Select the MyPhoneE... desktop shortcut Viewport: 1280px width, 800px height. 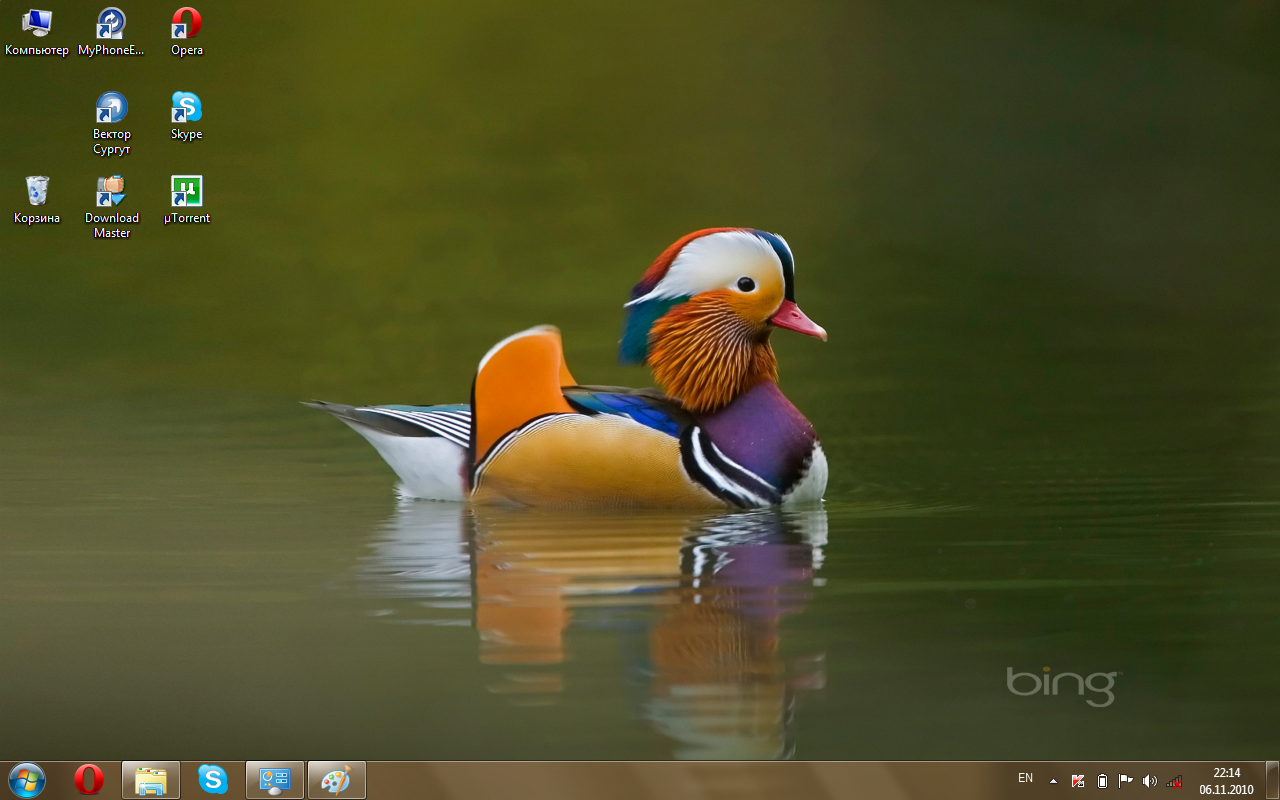[112, 32]
